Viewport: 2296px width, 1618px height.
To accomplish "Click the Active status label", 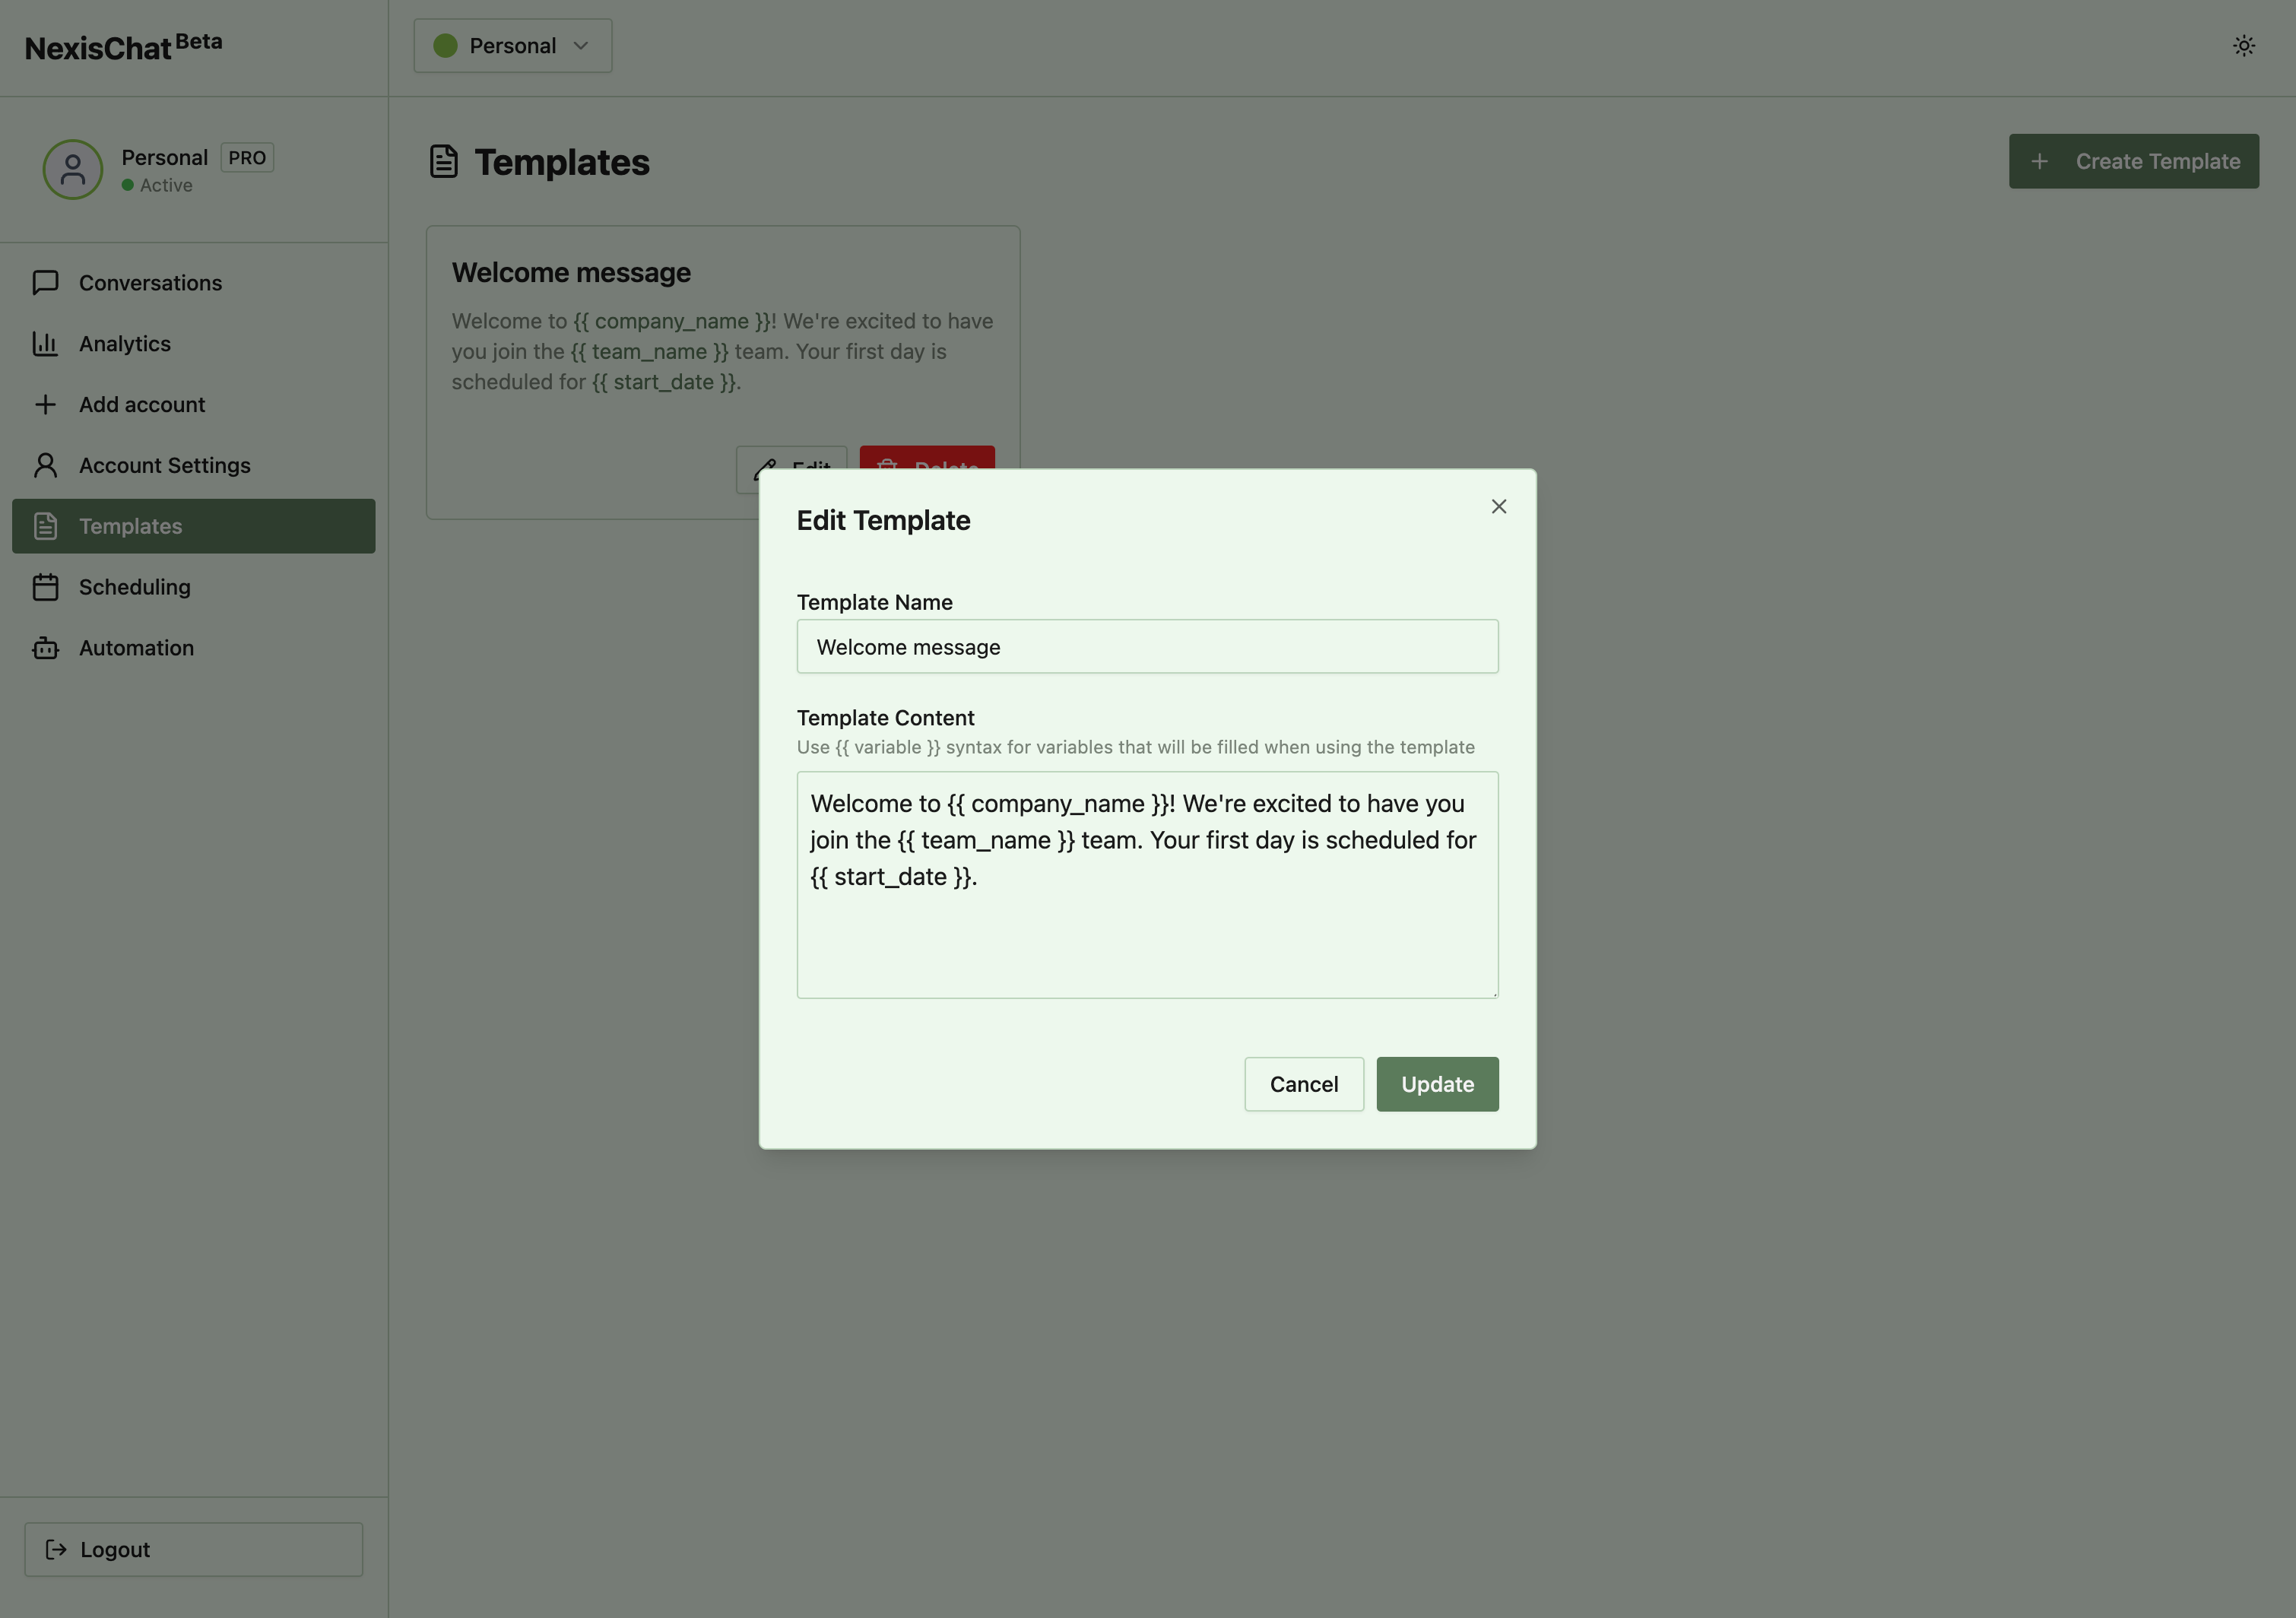I will point(166,186).
